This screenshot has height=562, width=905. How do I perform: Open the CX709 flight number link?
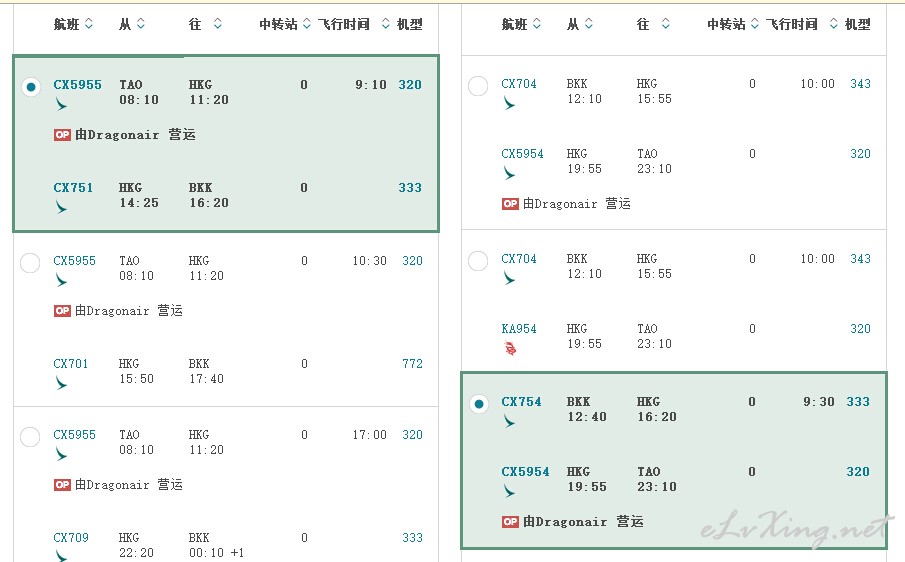point(71,538)
